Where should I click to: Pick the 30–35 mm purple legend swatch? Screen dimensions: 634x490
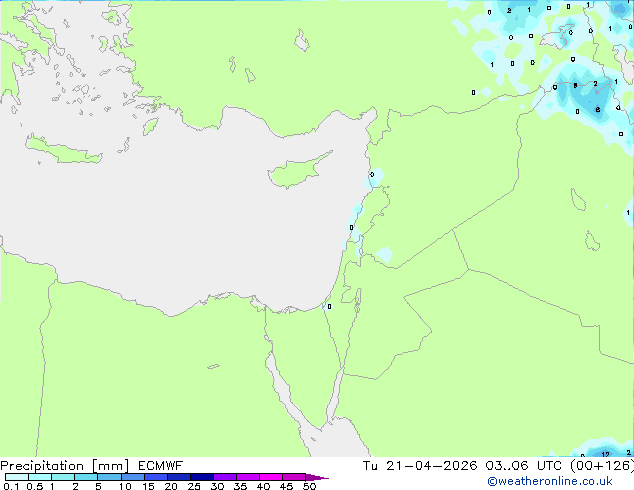coord(224,477)
